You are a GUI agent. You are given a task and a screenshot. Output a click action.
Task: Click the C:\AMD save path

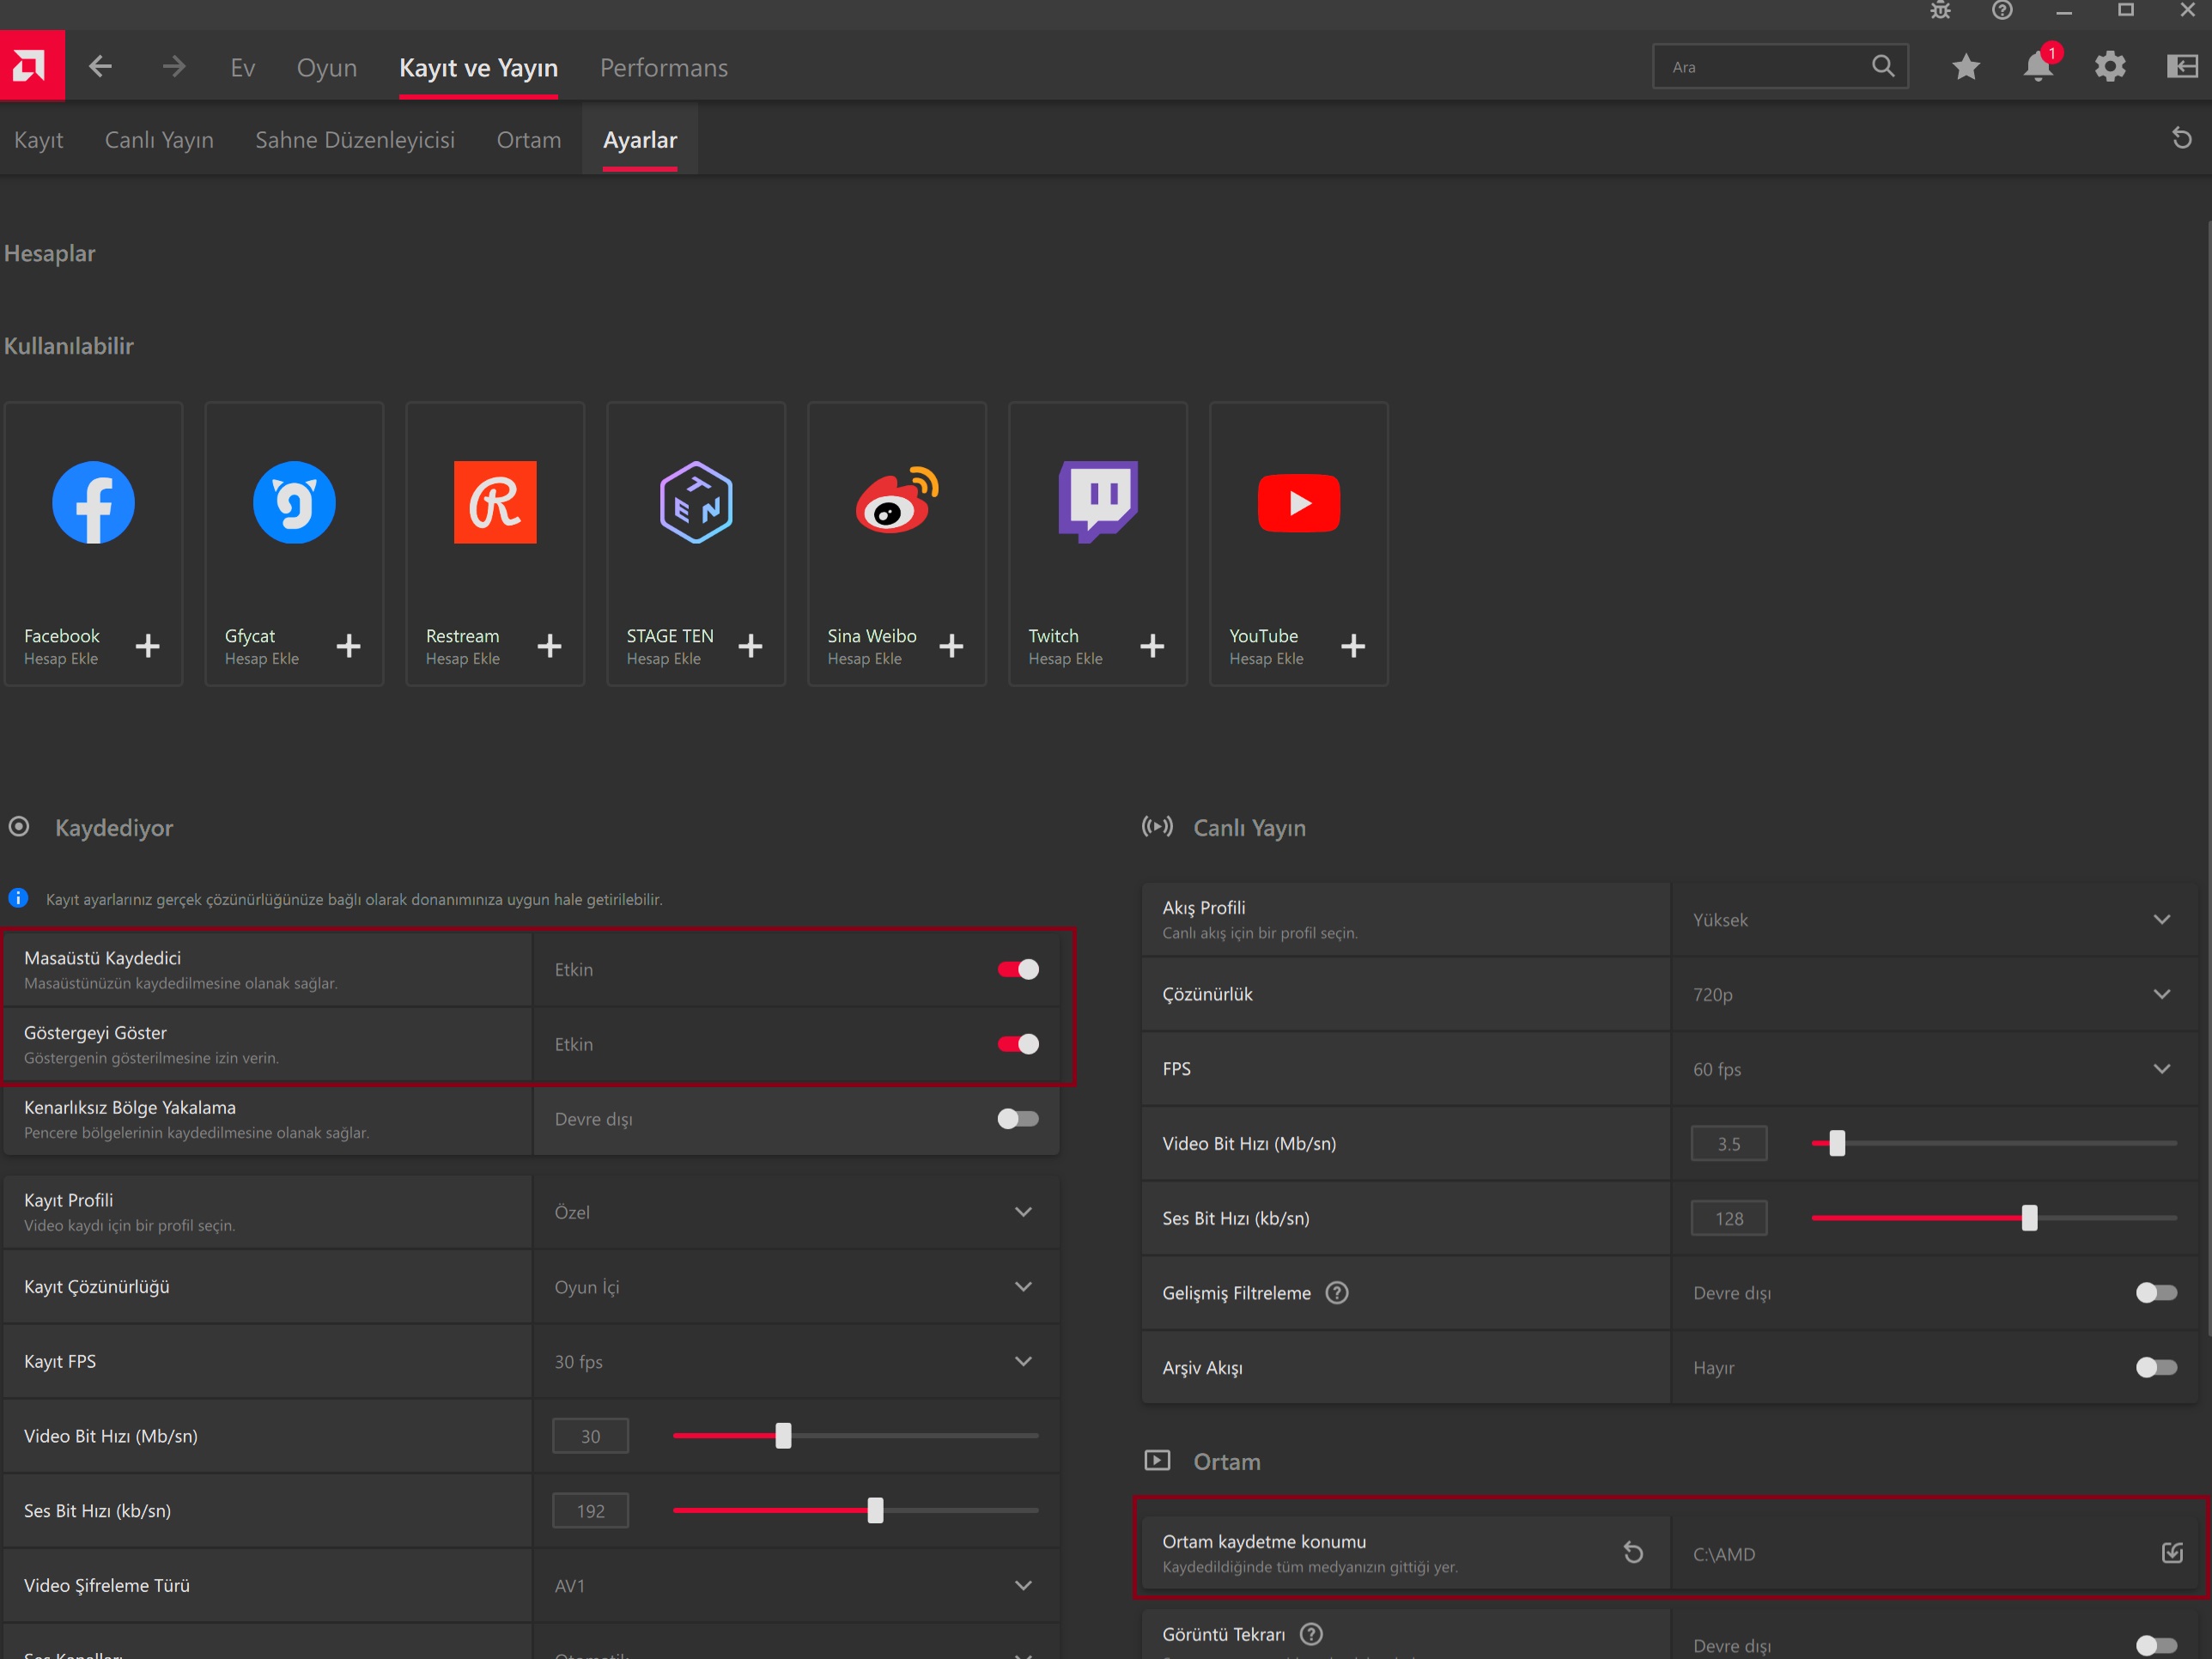coord(1724,1554)
